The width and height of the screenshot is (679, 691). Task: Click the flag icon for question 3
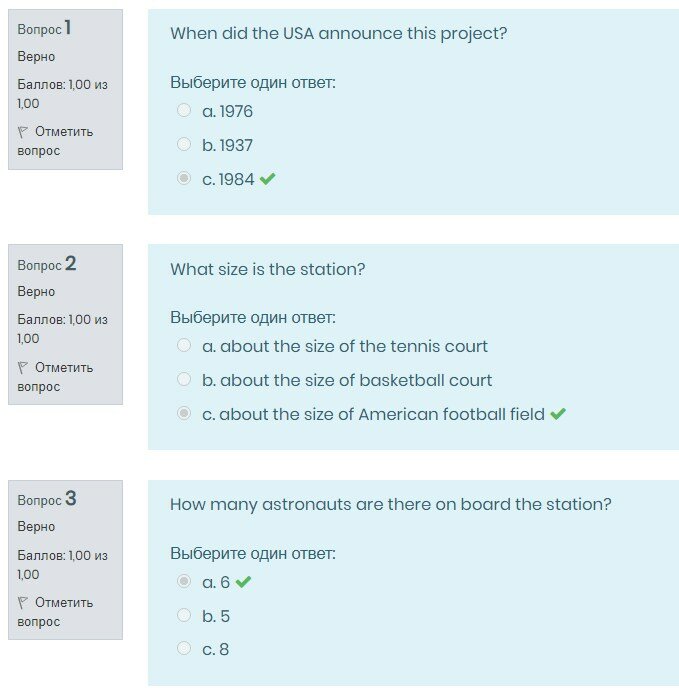tap(23, 603)
